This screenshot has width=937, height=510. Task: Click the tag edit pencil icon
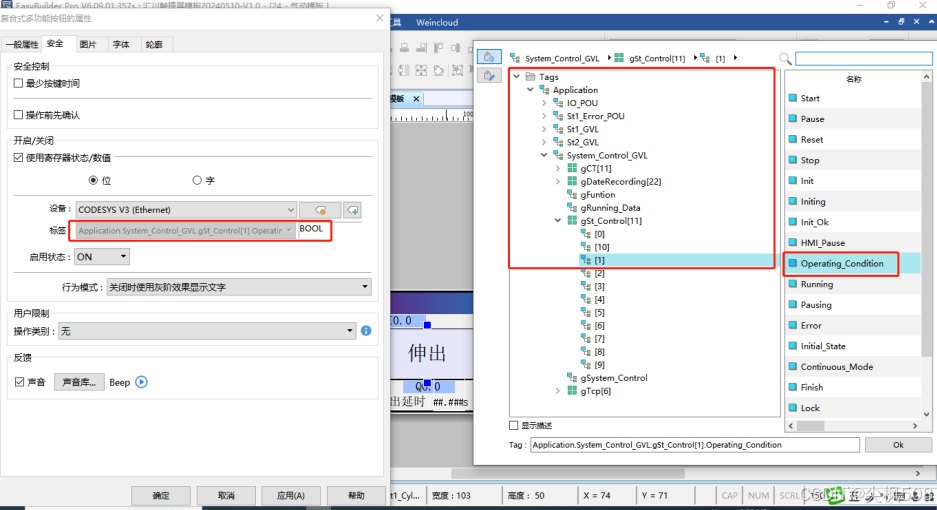click(x=489, y=75)
